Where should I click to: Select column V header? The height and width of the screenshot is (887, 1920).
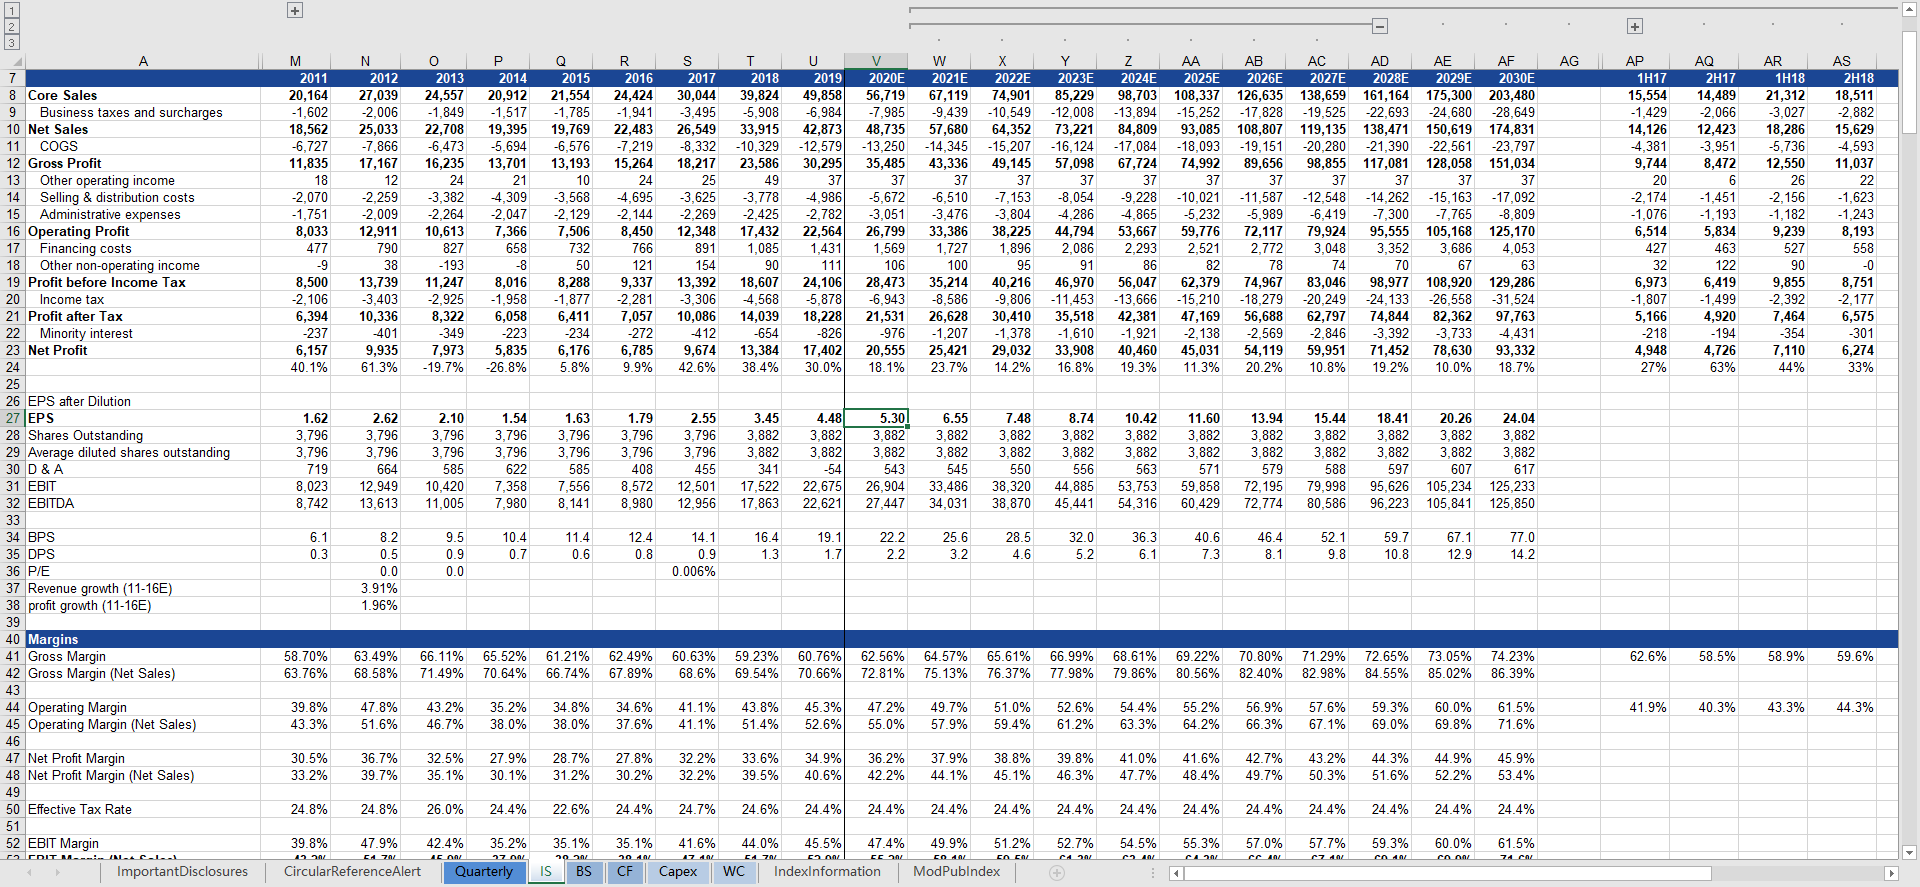tap(876, 61)
